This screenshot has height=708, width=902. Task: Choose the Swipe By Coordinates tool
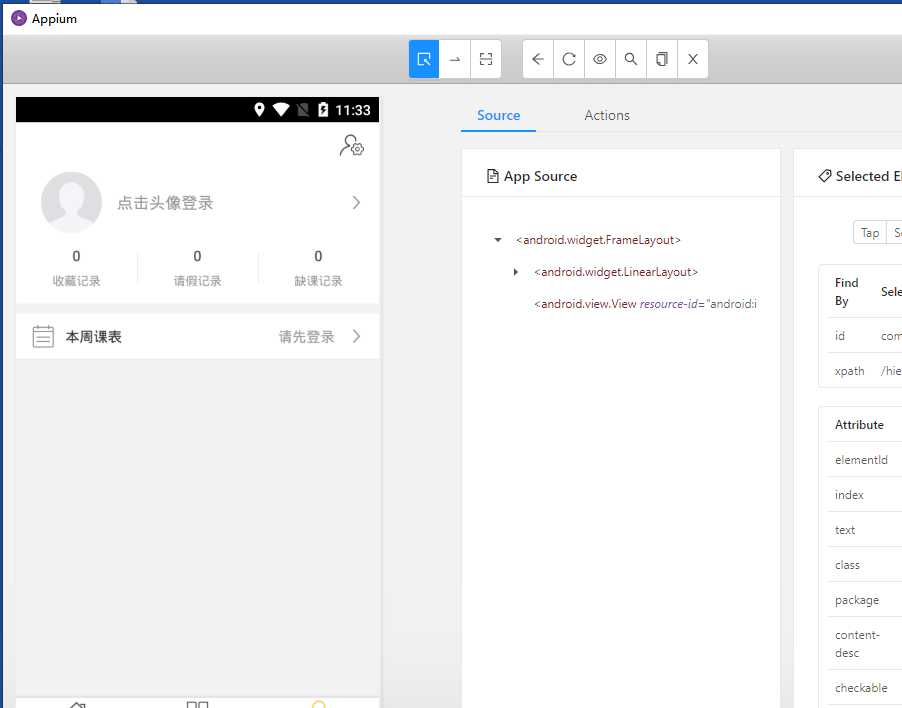coord(455,59)
